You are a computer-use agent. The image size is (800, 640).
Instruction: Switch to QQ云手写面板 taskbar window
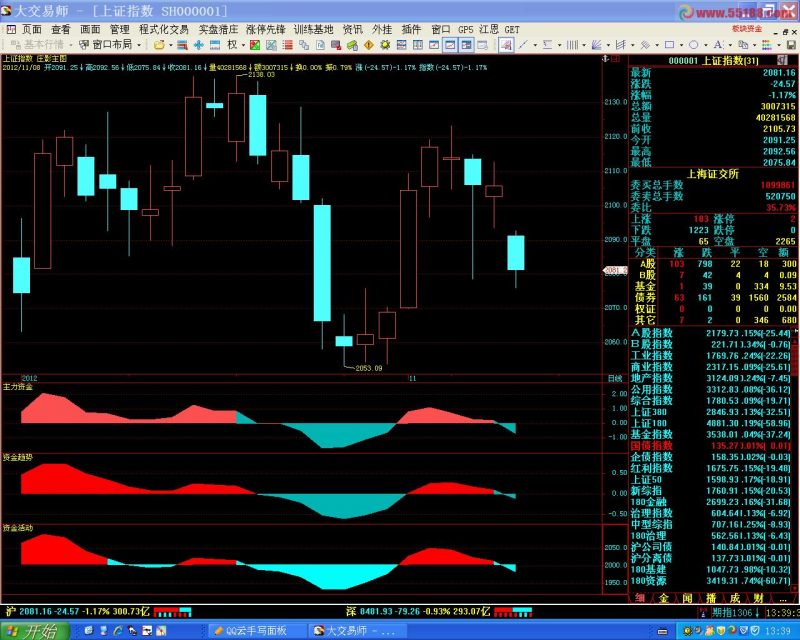257,631
